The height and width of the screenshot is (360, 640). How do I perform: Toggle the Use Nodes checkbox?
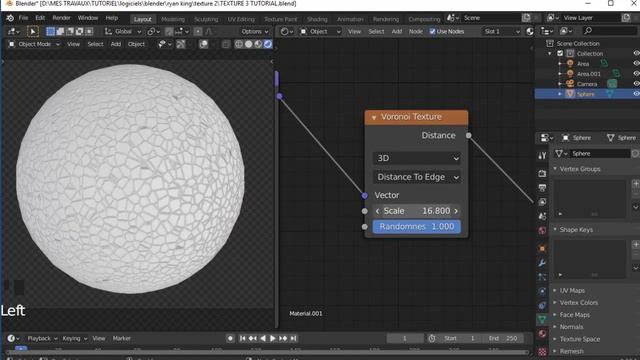(x=432, y=31)
